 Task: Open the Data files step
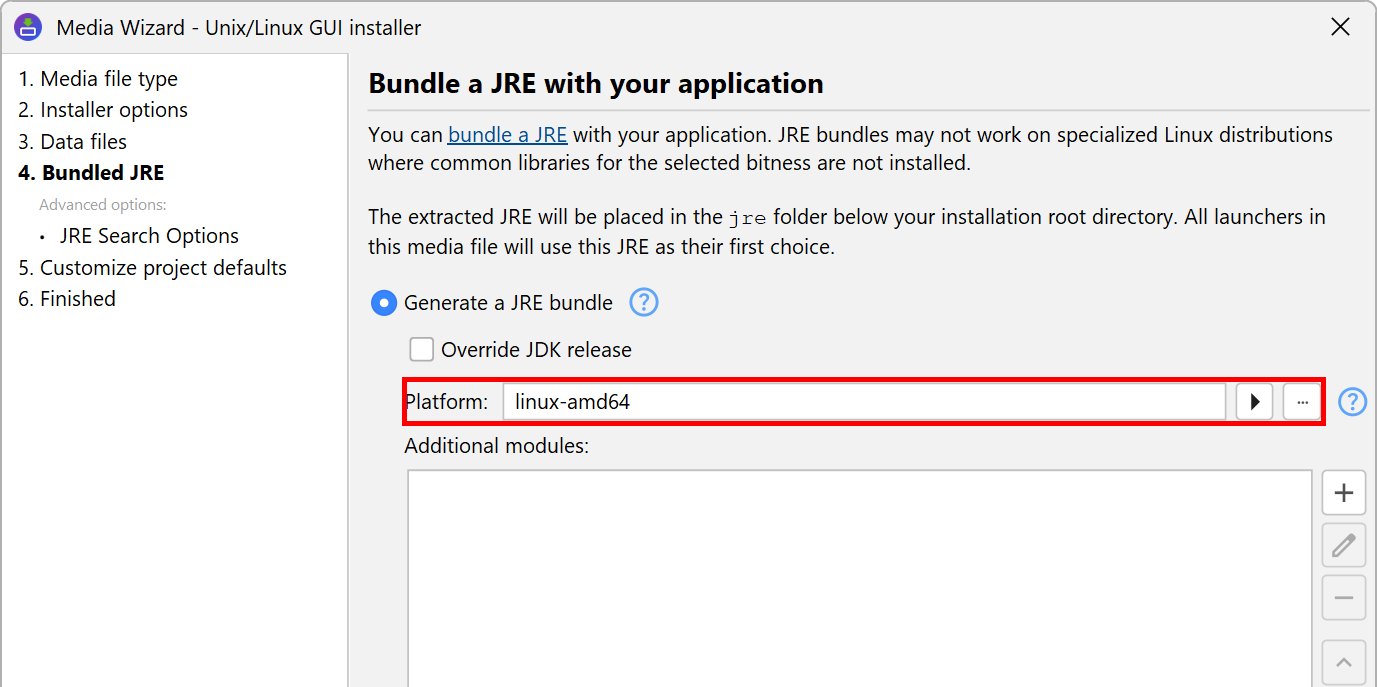[72, 142]
